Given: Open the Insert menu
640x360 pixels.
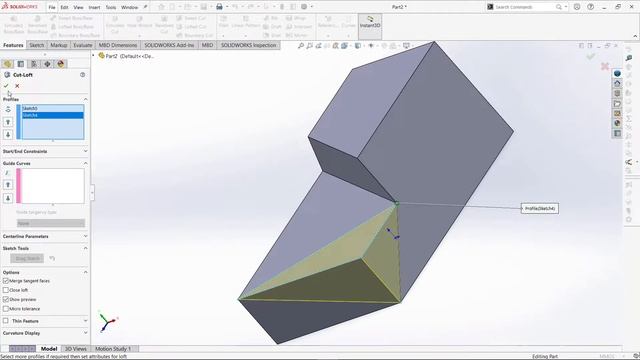Looking at the screenshot, I should (x=94, y=7).
